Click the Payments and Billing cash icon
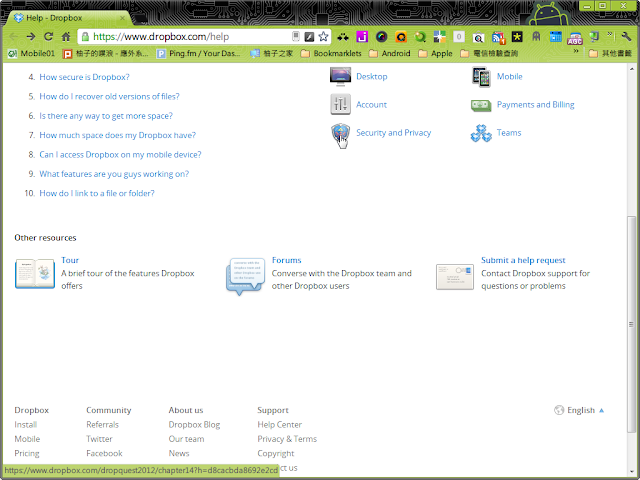This screenshot has height=480, width=640. pyautogui.click(x=481, y=105)
